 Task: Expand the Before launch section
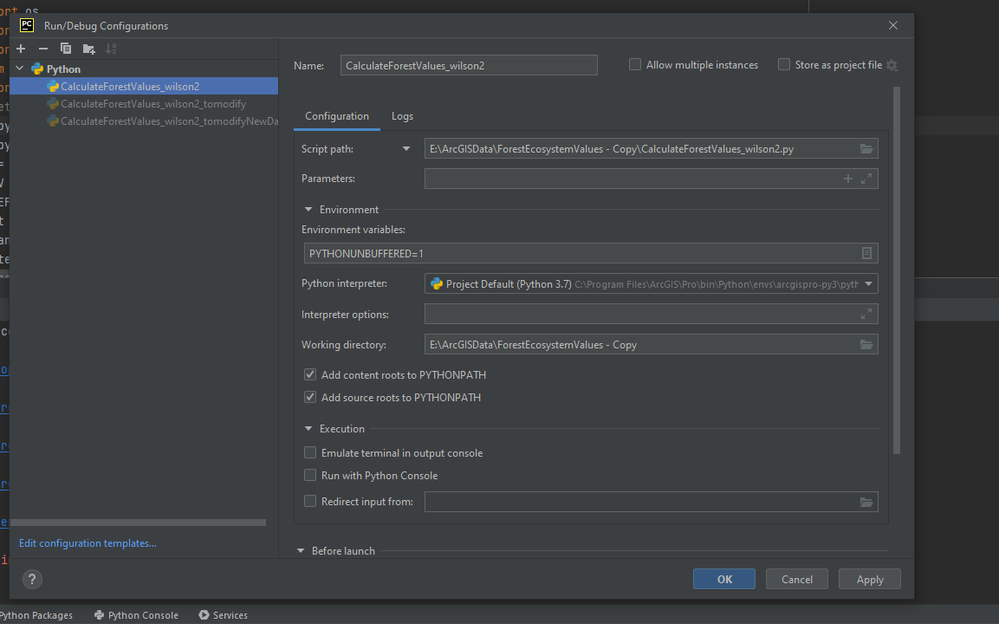click(301, 551)
